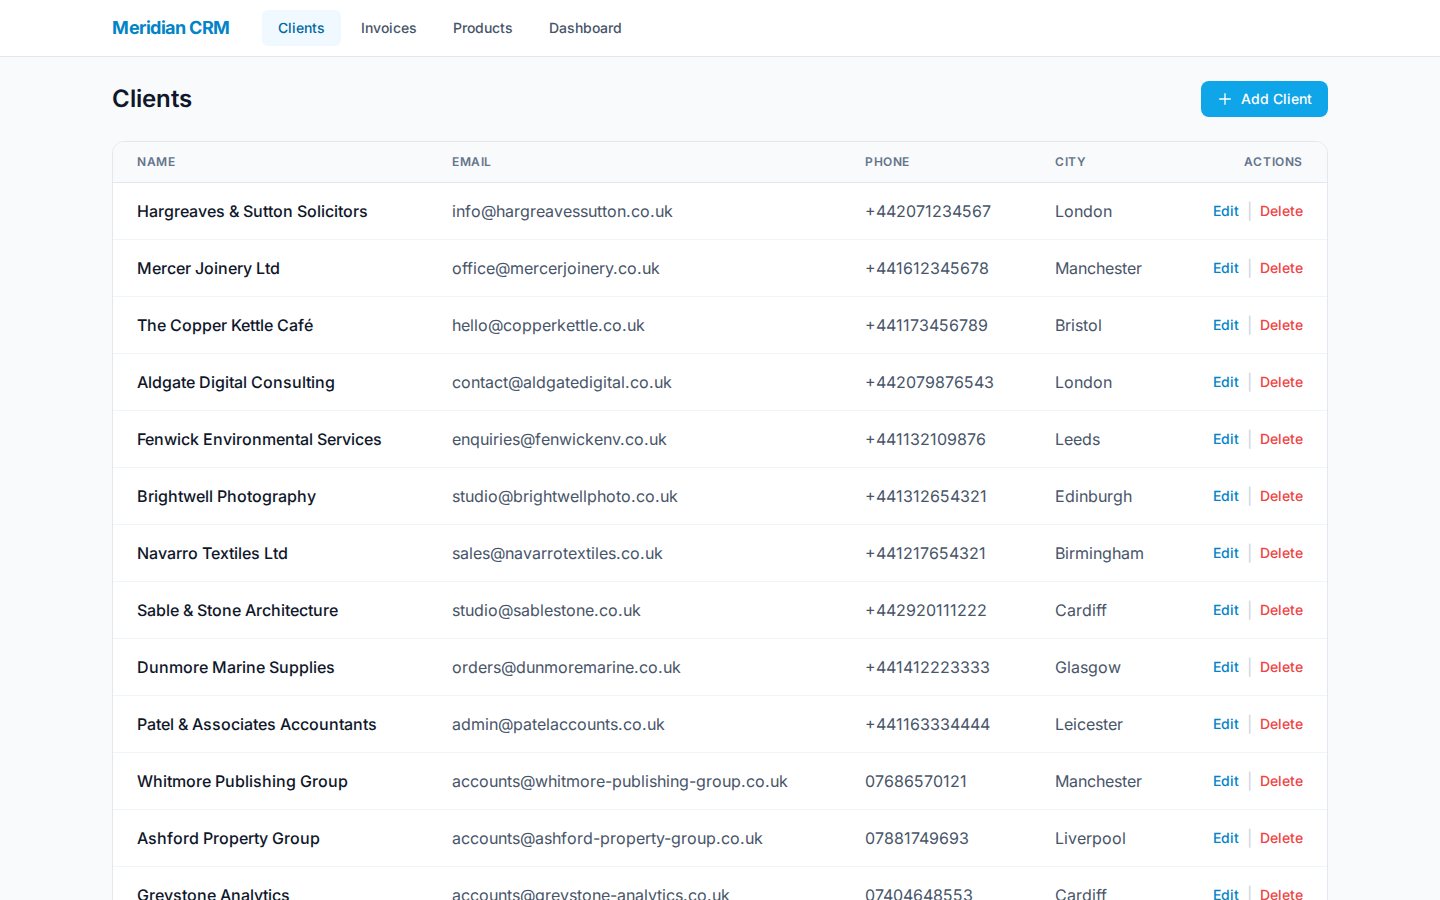Delete Mercer Joinery Ltd record
1440x900 pixels.
[1281, 268]
